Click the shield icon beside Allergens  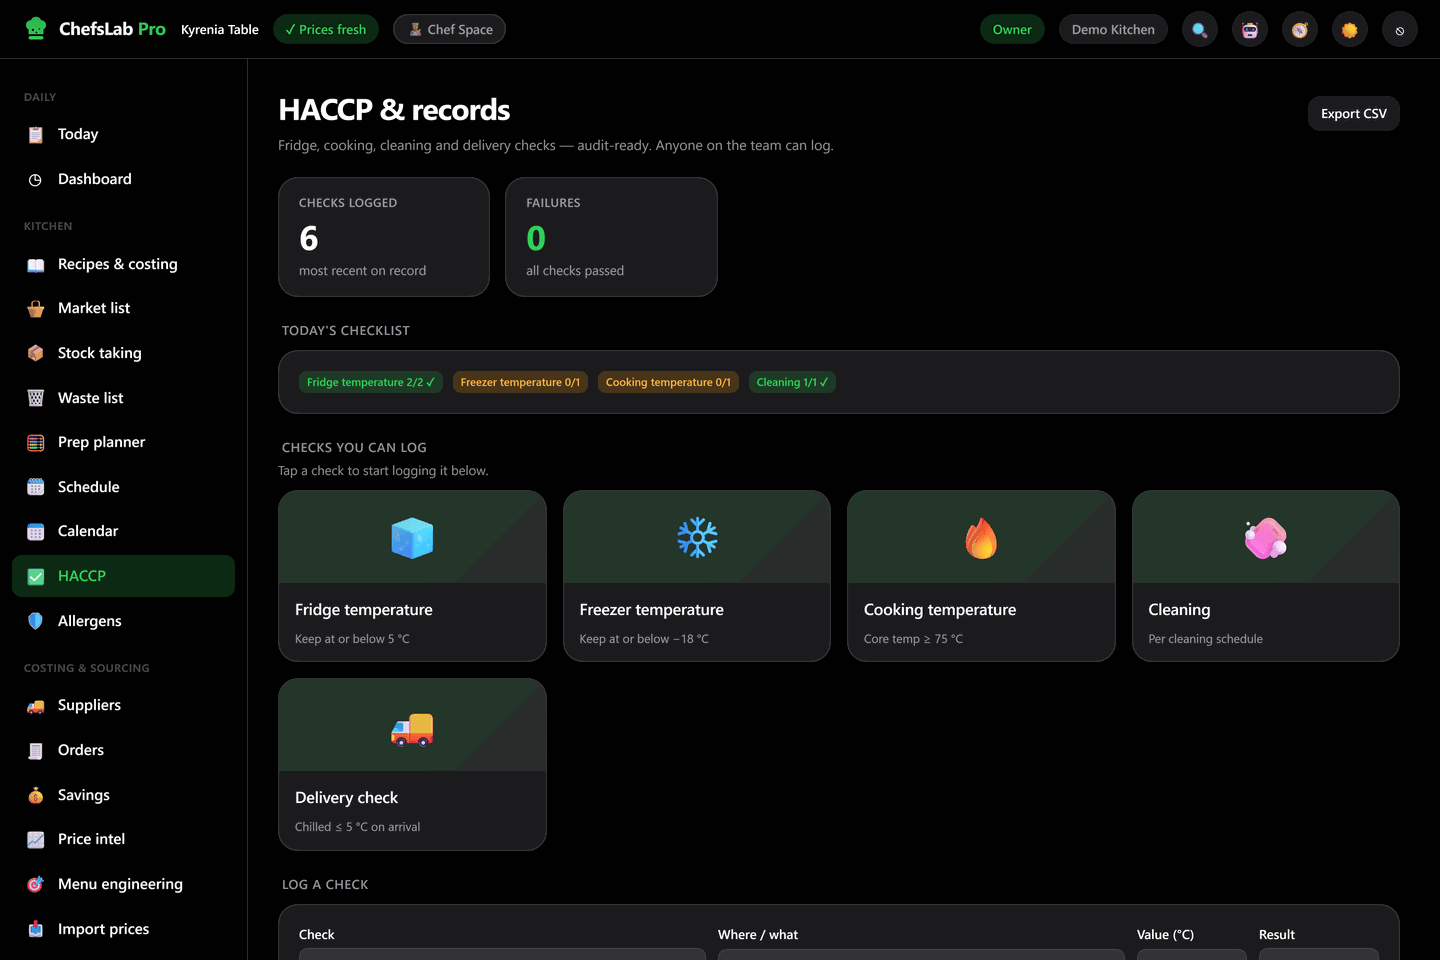click(36, 621)
